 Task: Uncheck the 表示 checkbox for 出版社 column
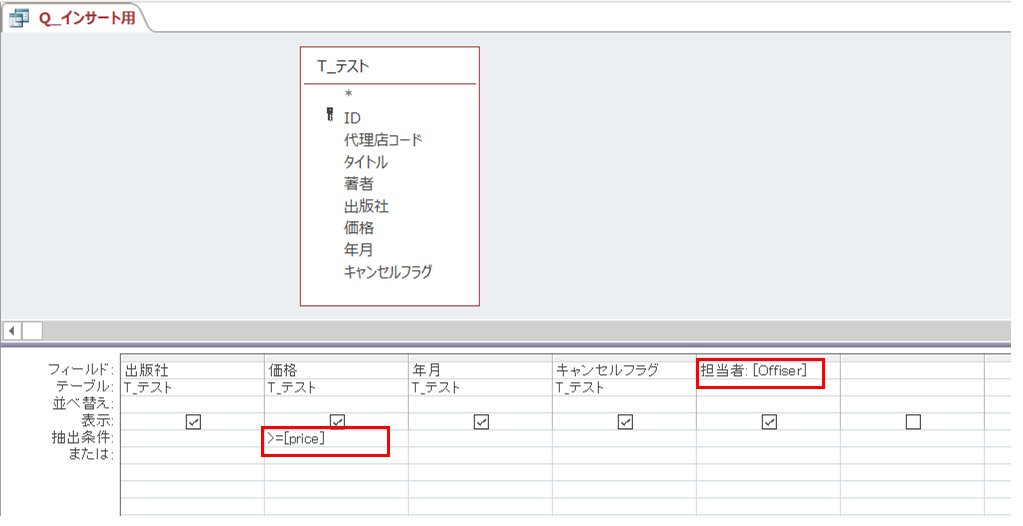click(x=193, y=422)
